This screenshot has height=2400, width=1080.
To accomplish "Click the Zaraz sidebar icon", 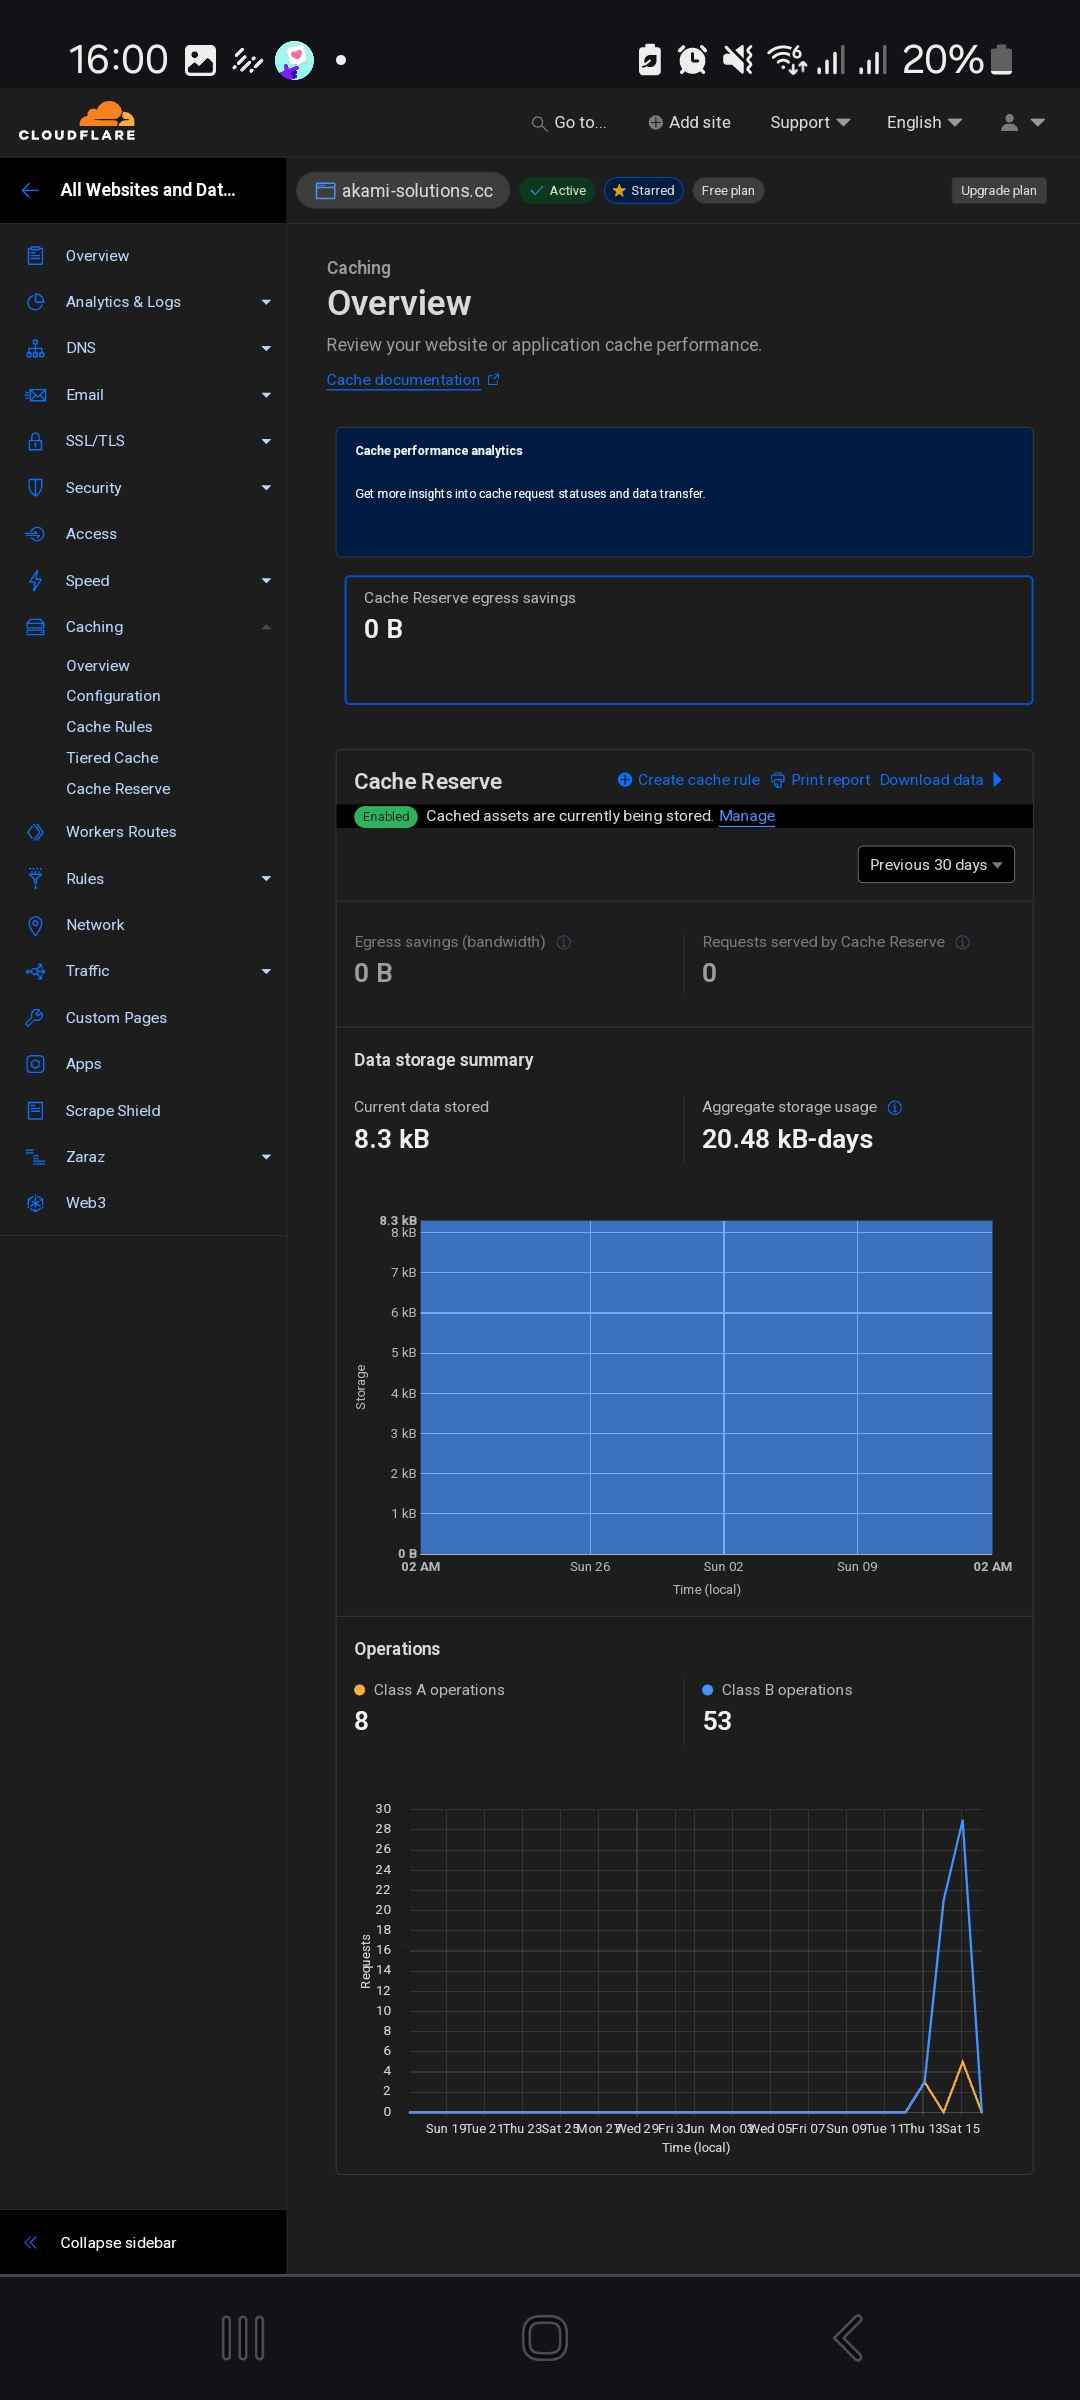I will coord(35,1157).
